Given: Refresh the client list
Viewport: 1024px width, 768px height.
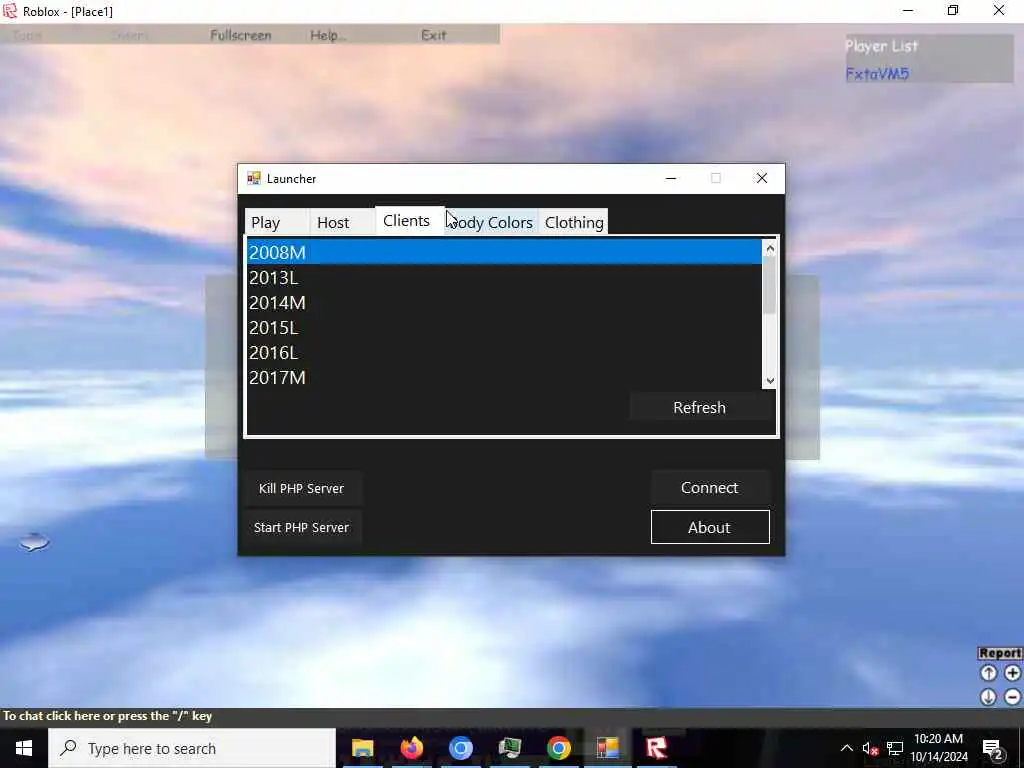Looking at the screenshot, I should (699, 408).
